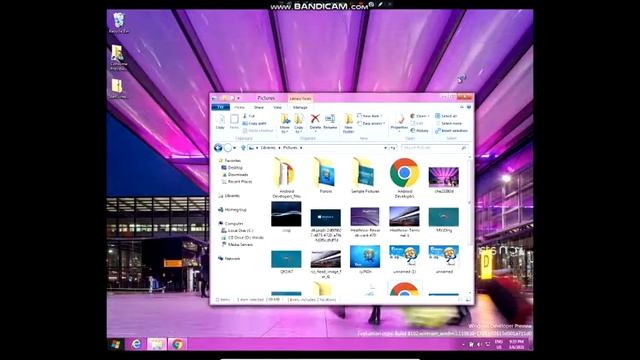Open Google Chrome from taskbar
The width and height of the screenshot is (640, 360).
click(x=177, y=344)
